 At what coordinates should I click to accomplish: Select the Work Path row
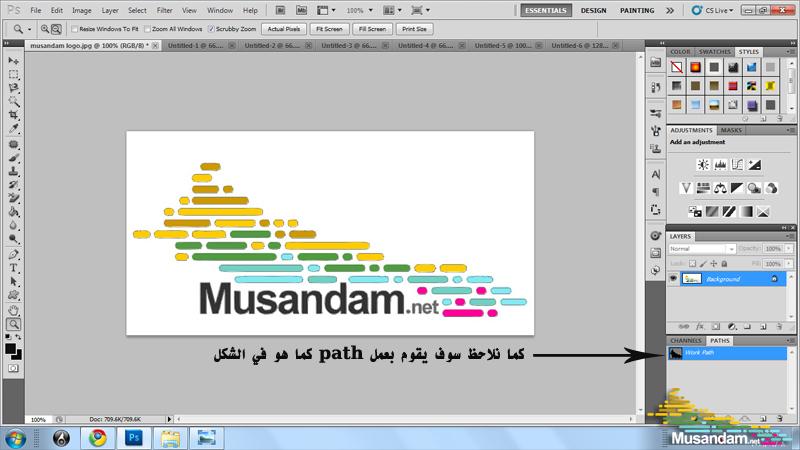[x=727, y=353]
